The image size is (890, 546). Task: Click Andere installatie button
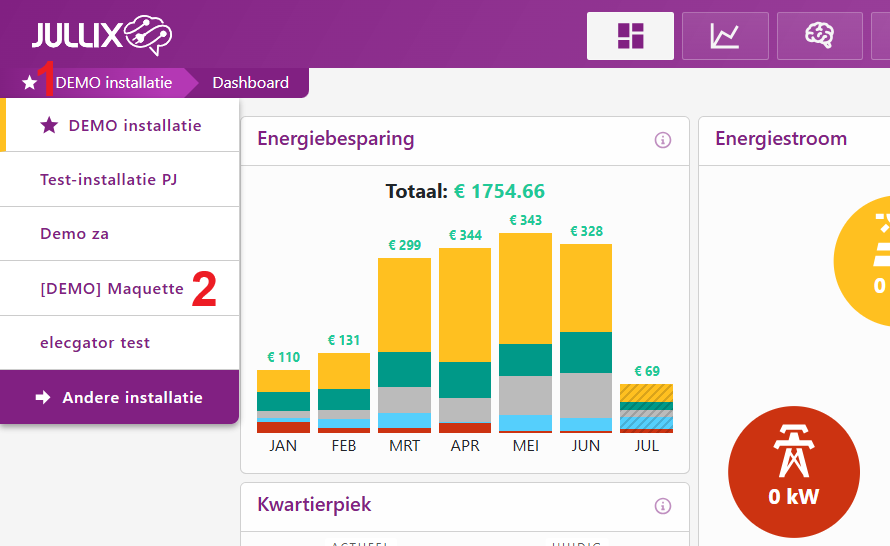[x=120, y=397]
